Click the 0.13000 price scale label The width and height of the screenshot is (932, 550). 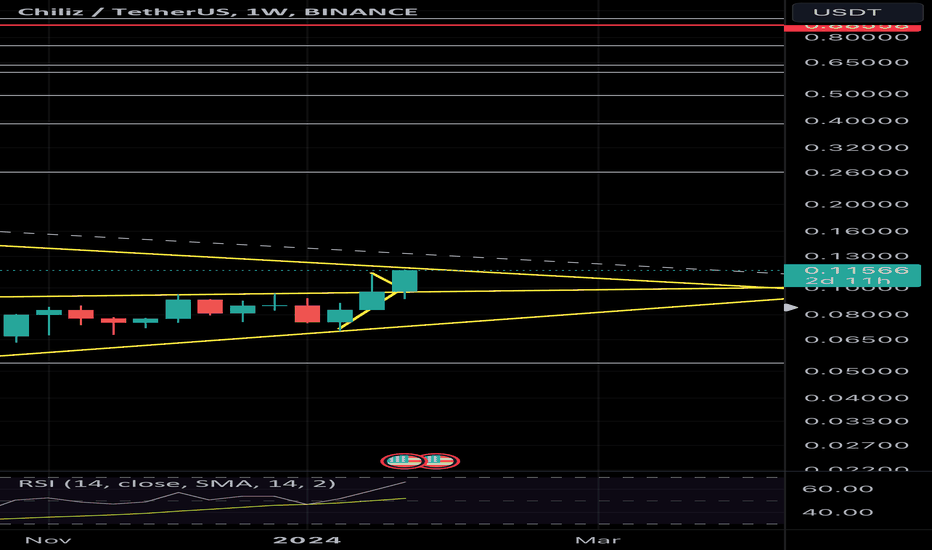coord(857,256)
